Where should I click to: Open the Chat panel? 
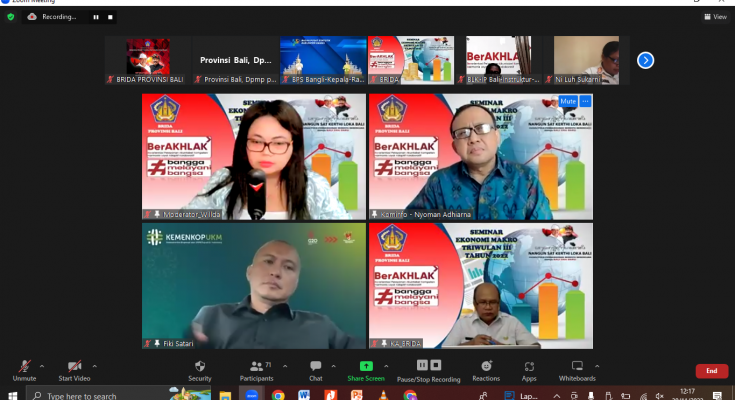[315, 371]
